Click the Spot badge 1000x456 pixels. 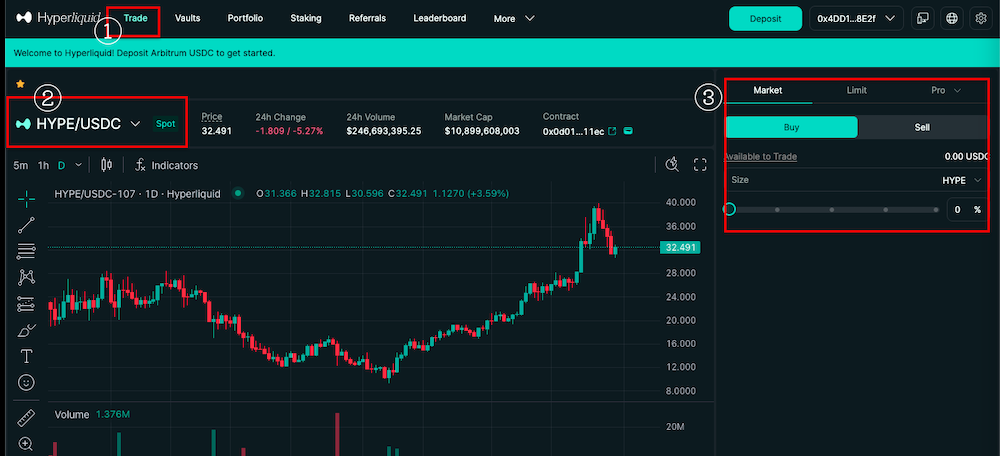tap(165, 124)
